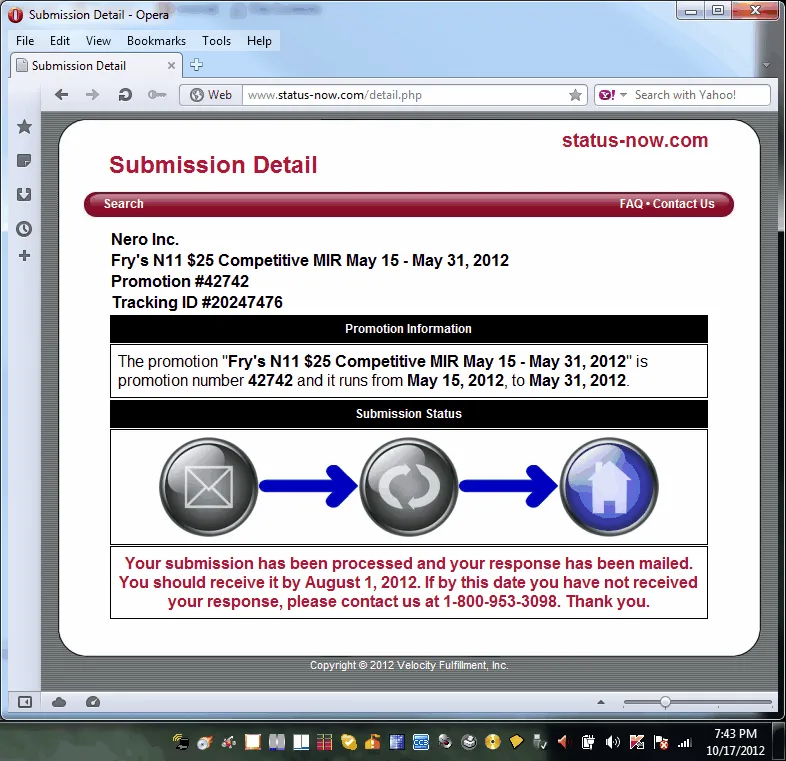
Task: Click the Web security badge in address bar
Action: (211, 95)
